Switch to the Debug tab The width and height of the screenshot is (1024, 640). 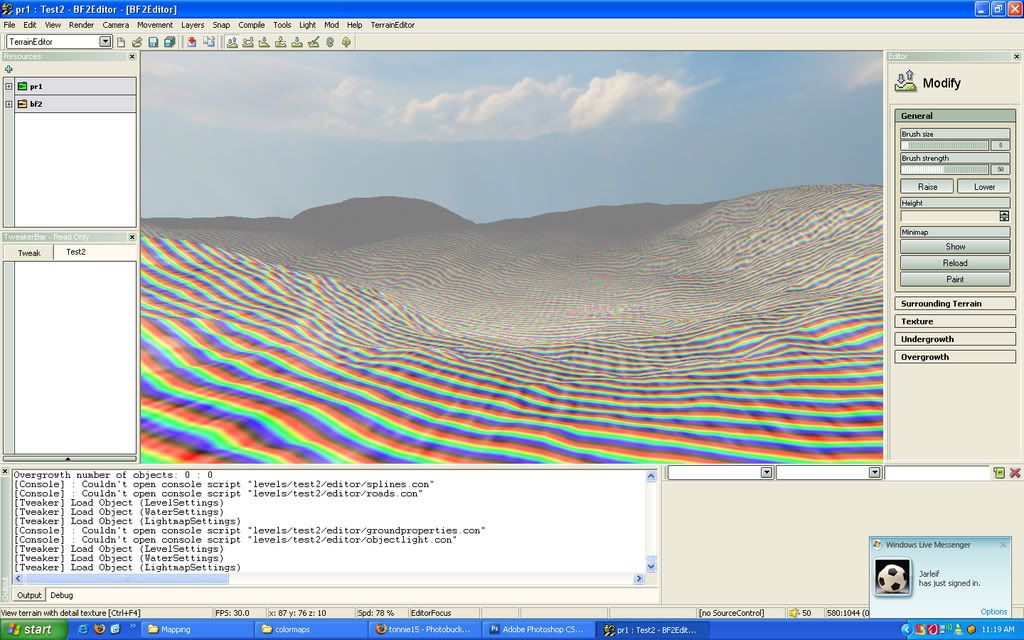click(x=61, y=595)
